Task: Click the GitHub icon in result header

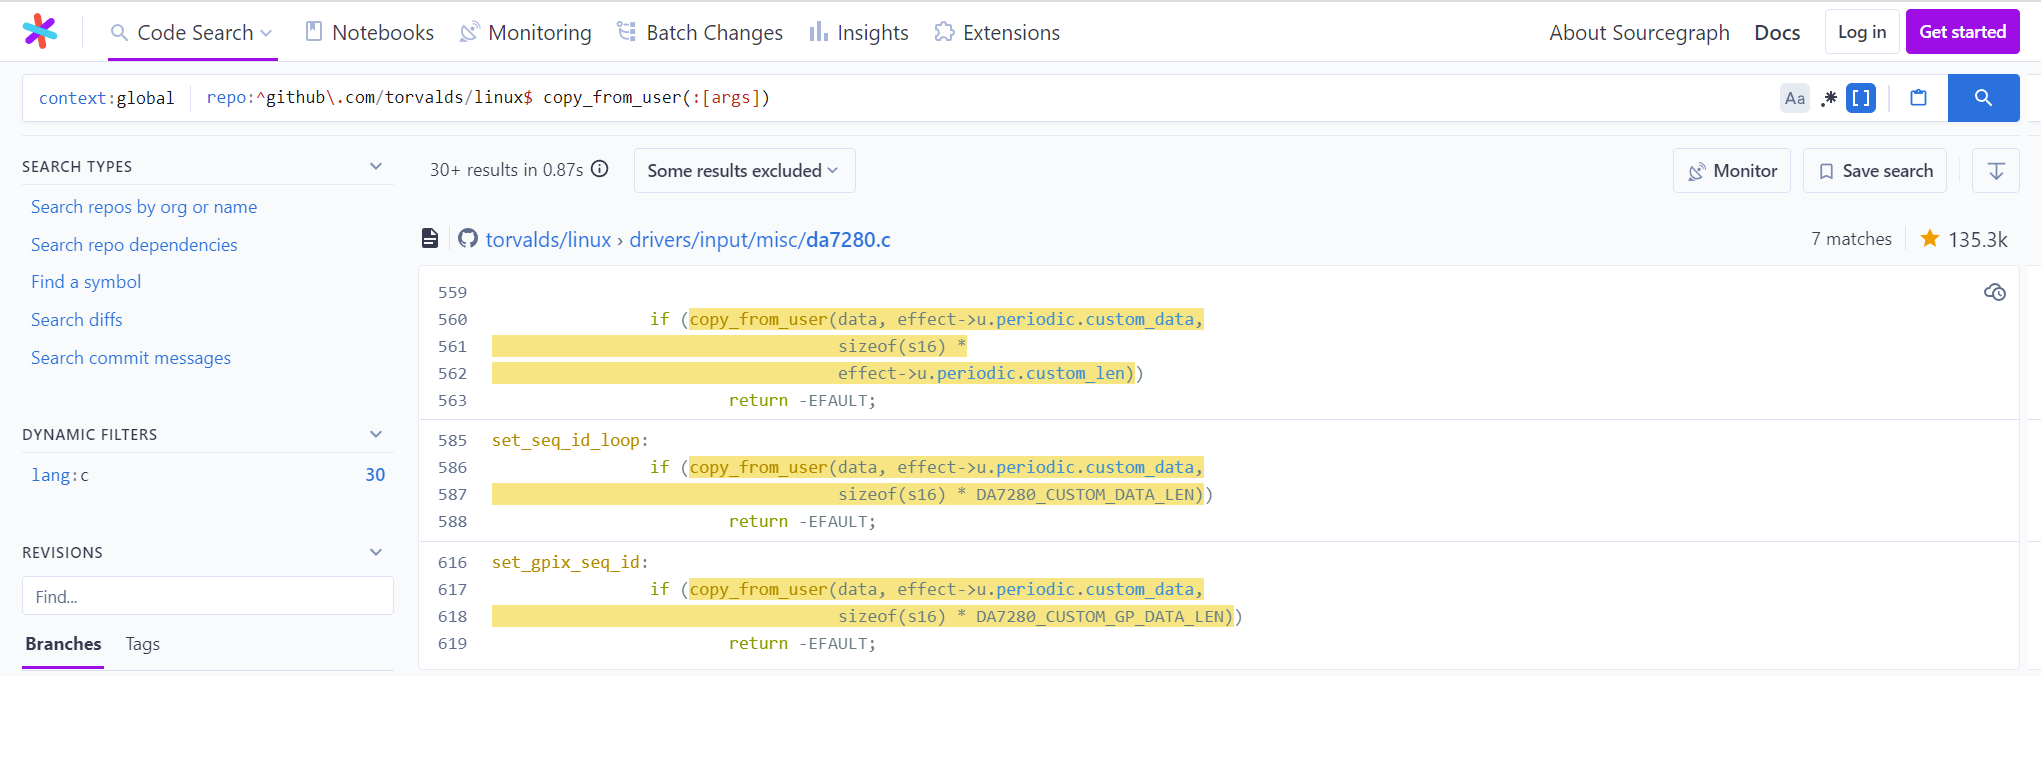Action: [467, 238]
